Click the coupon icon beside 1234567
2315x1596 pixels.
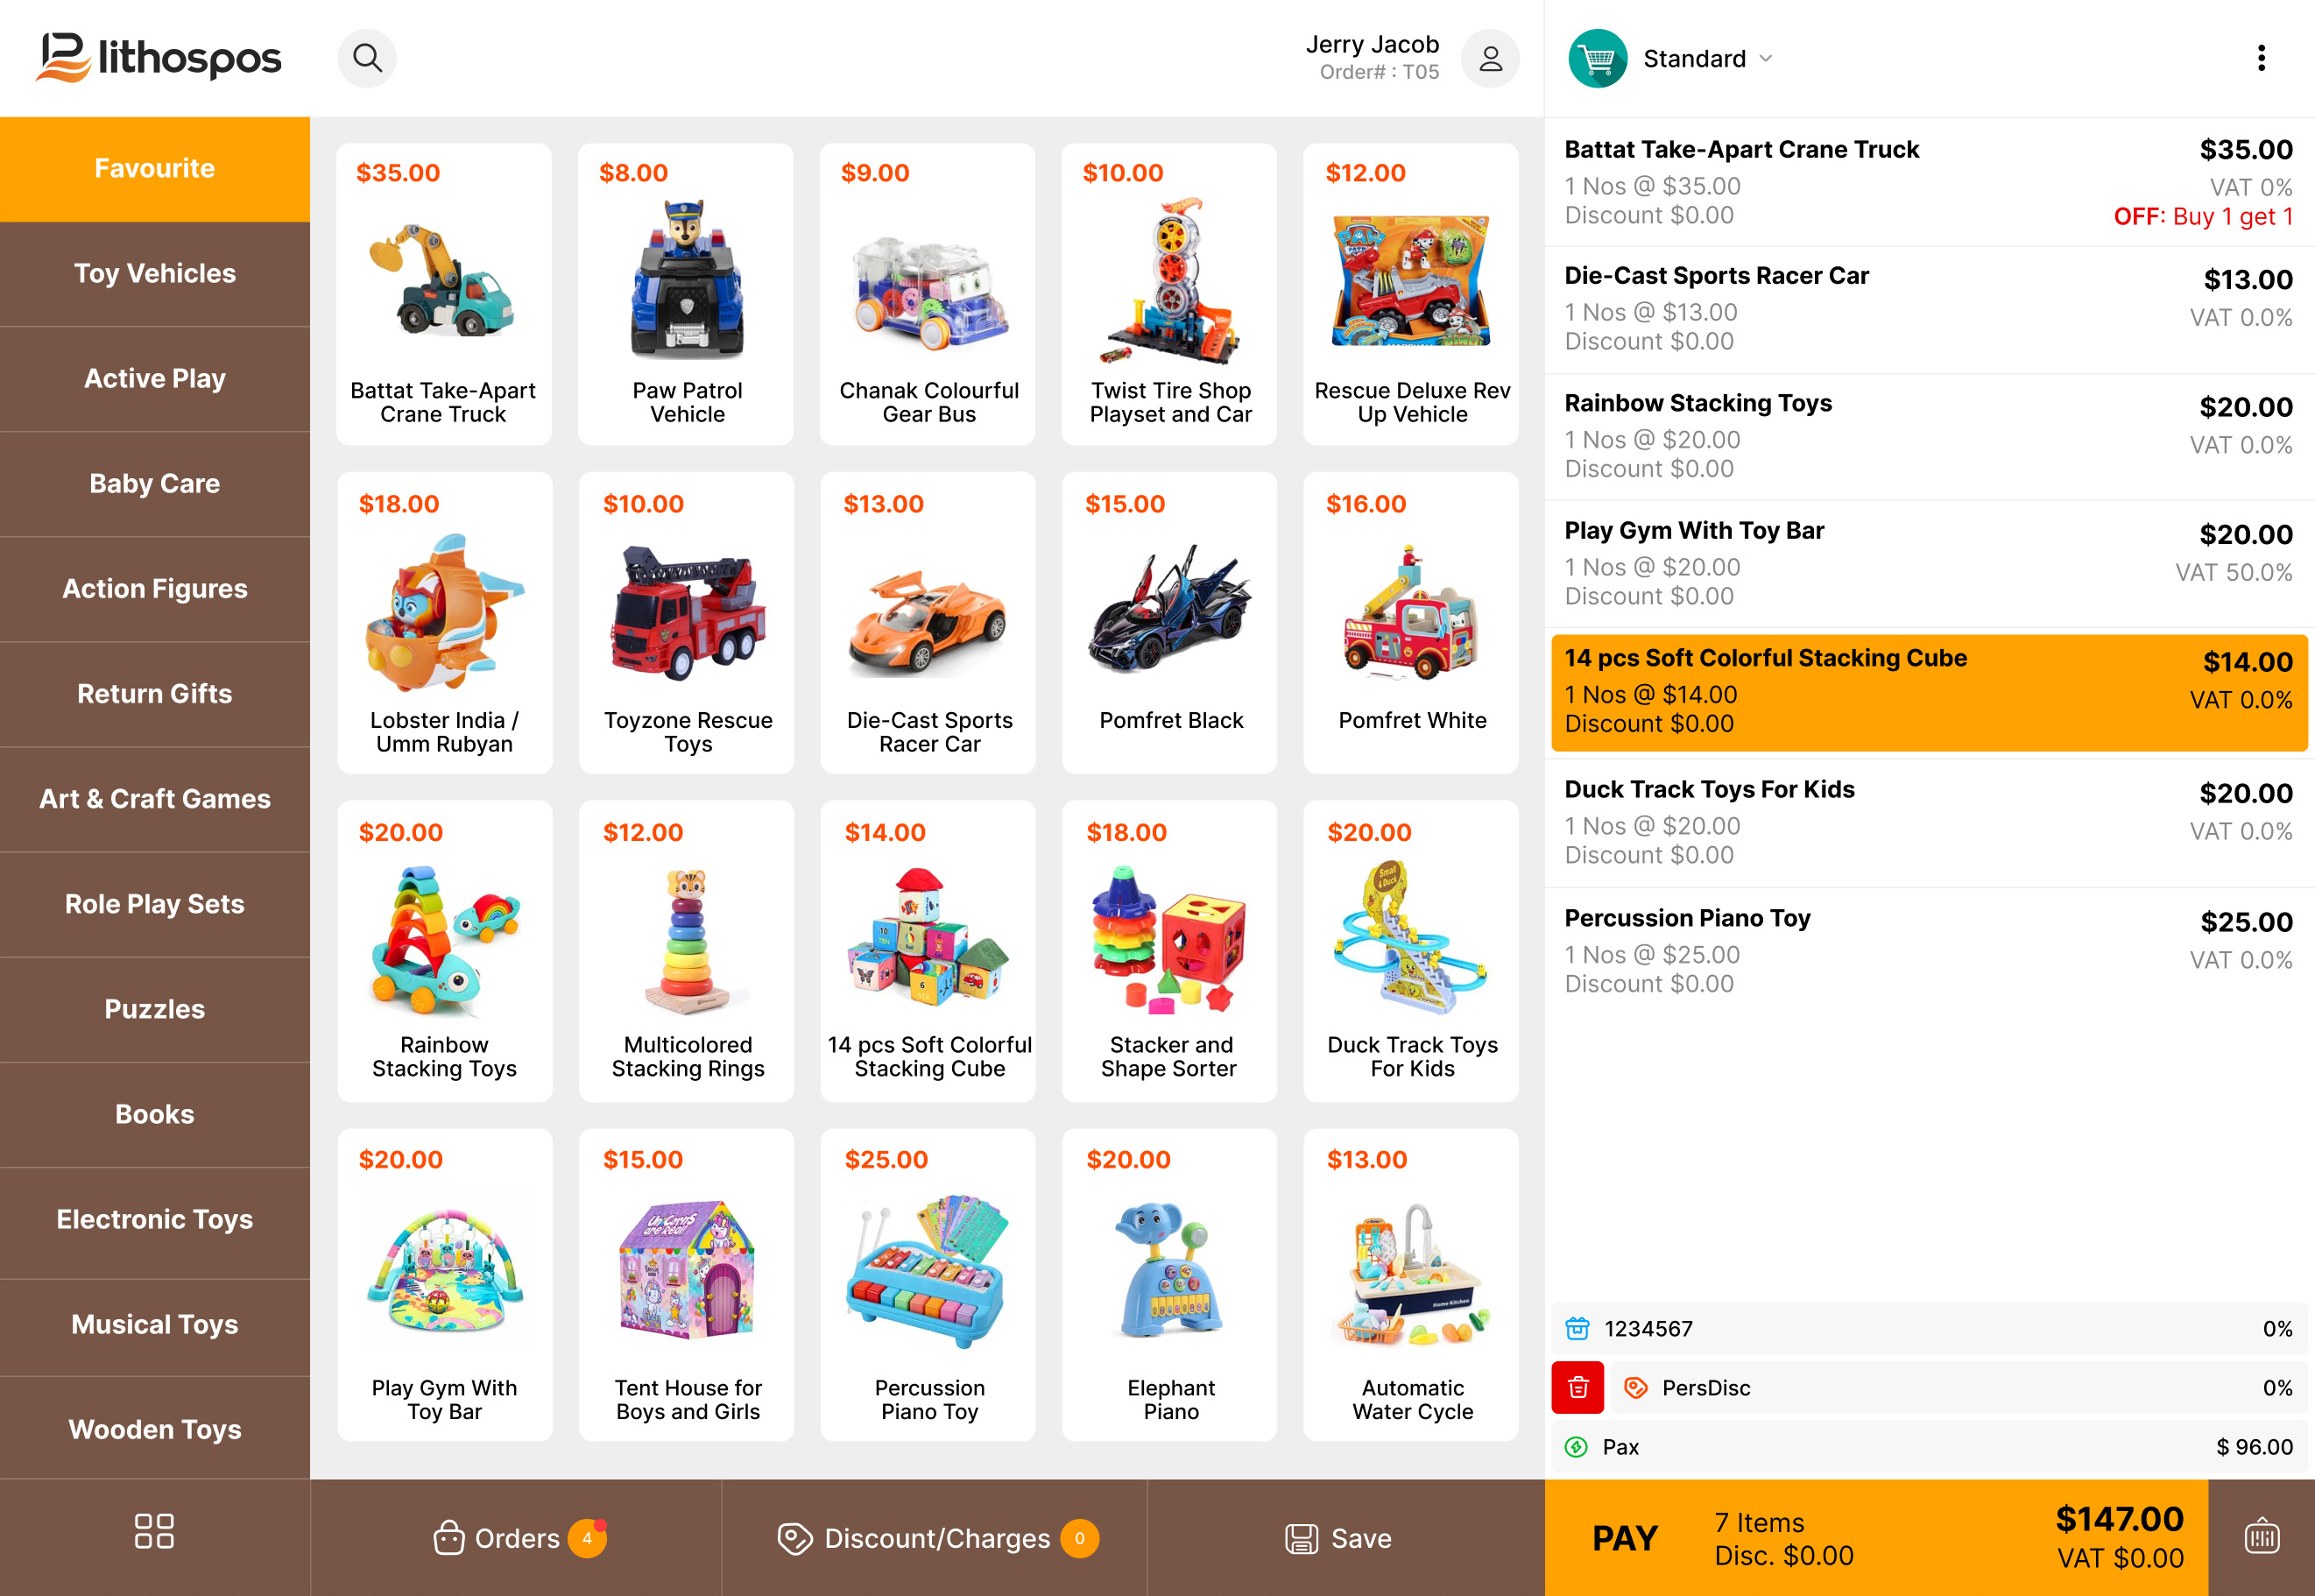tap(1577, 1328)
